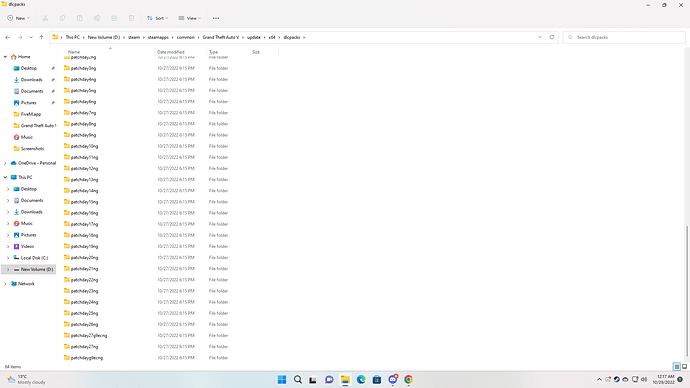Select the patchday20ng folder

pos(84,257)
